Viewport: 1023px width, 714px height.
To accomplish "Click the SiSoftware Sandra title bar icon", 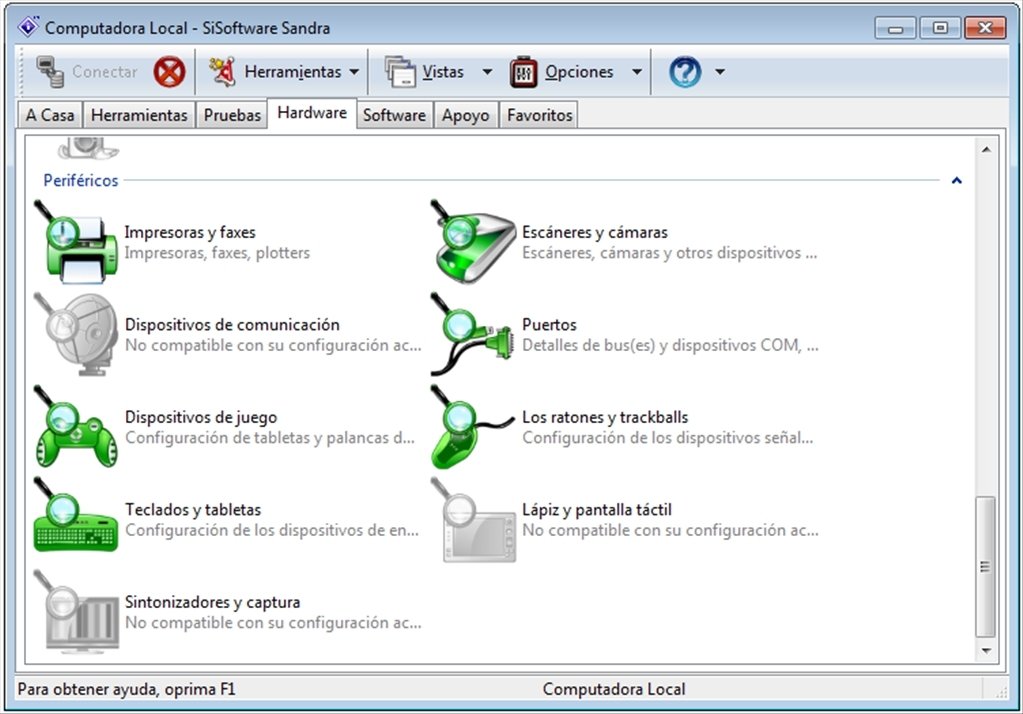I will click(28, 27).
